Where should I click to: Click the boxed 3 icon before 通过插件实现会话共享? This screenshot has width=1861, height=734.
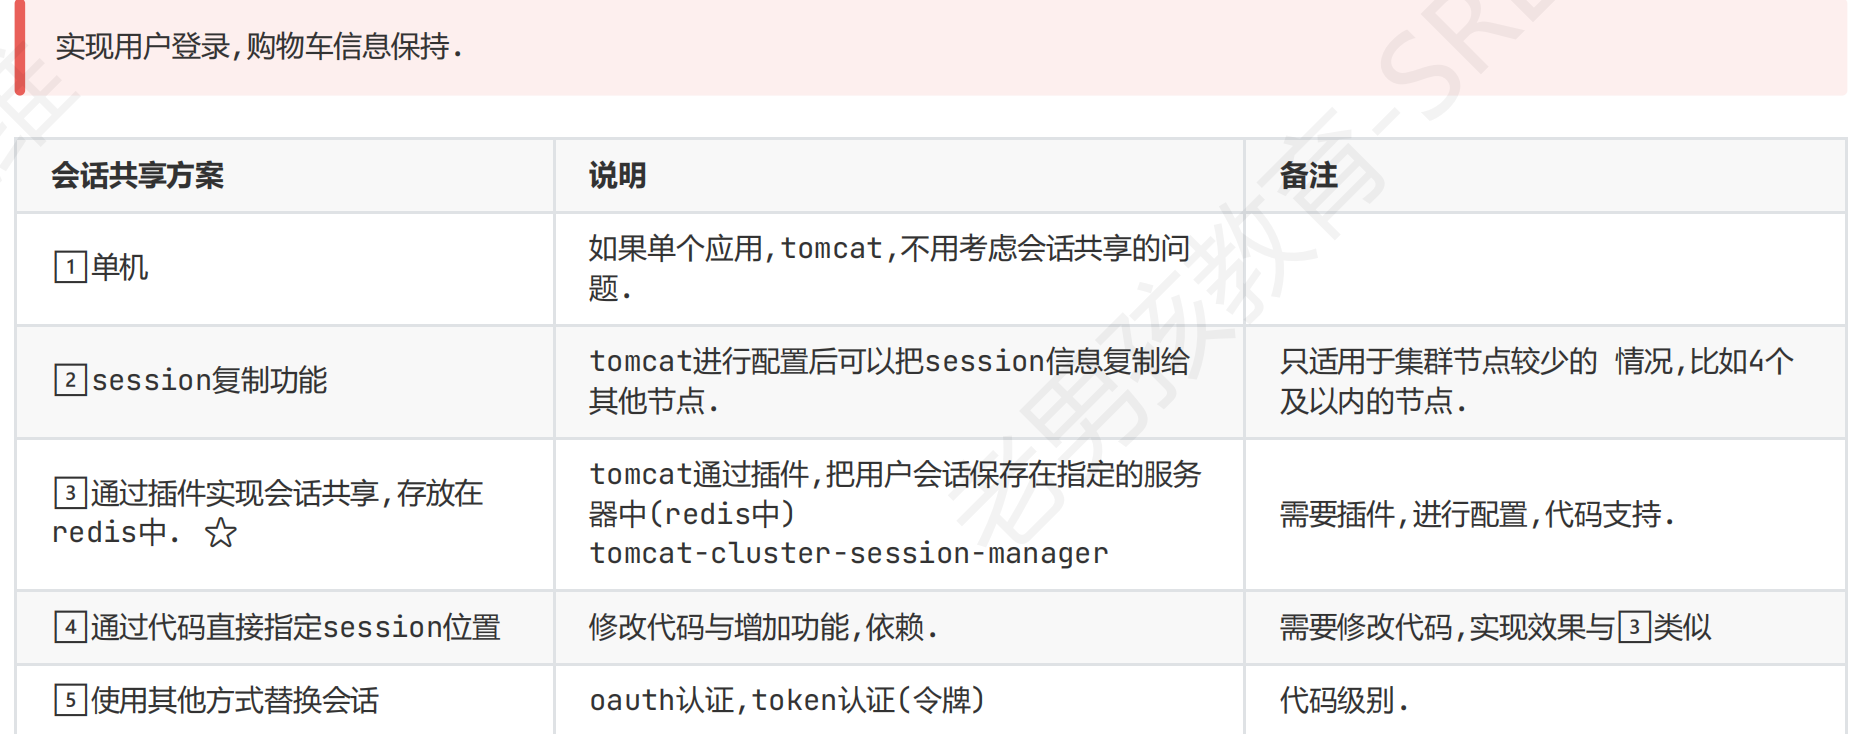click(70, 493)
